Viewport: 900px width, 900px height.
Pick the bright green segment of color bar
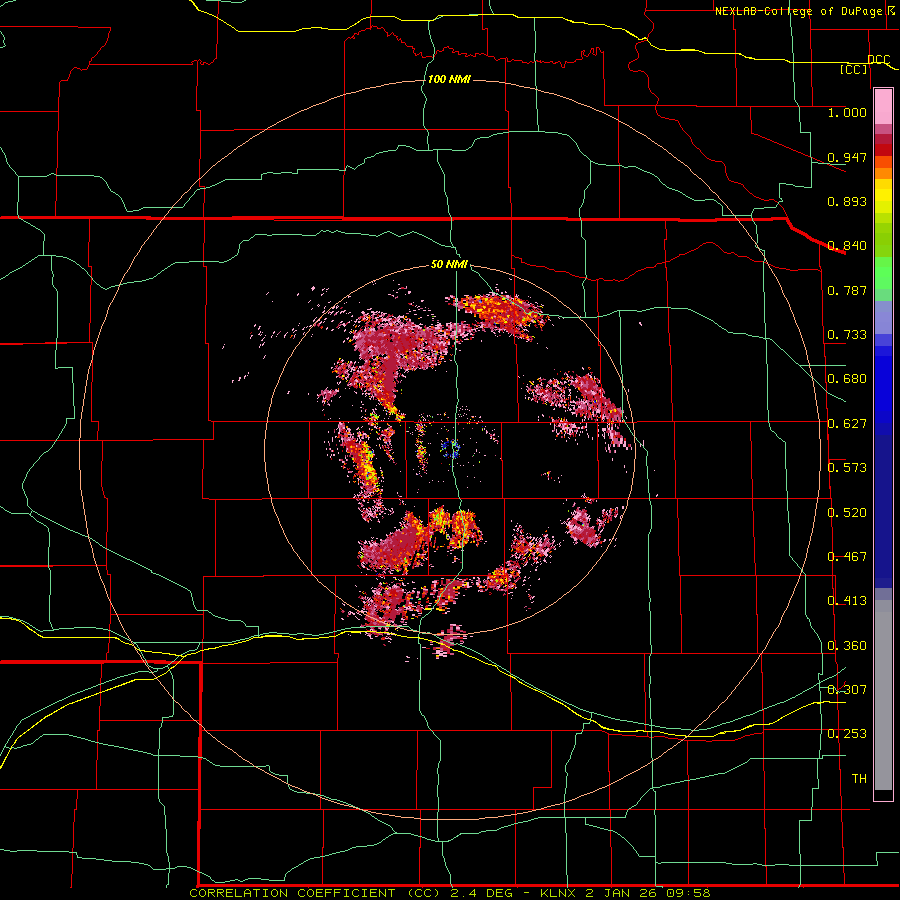883,274
